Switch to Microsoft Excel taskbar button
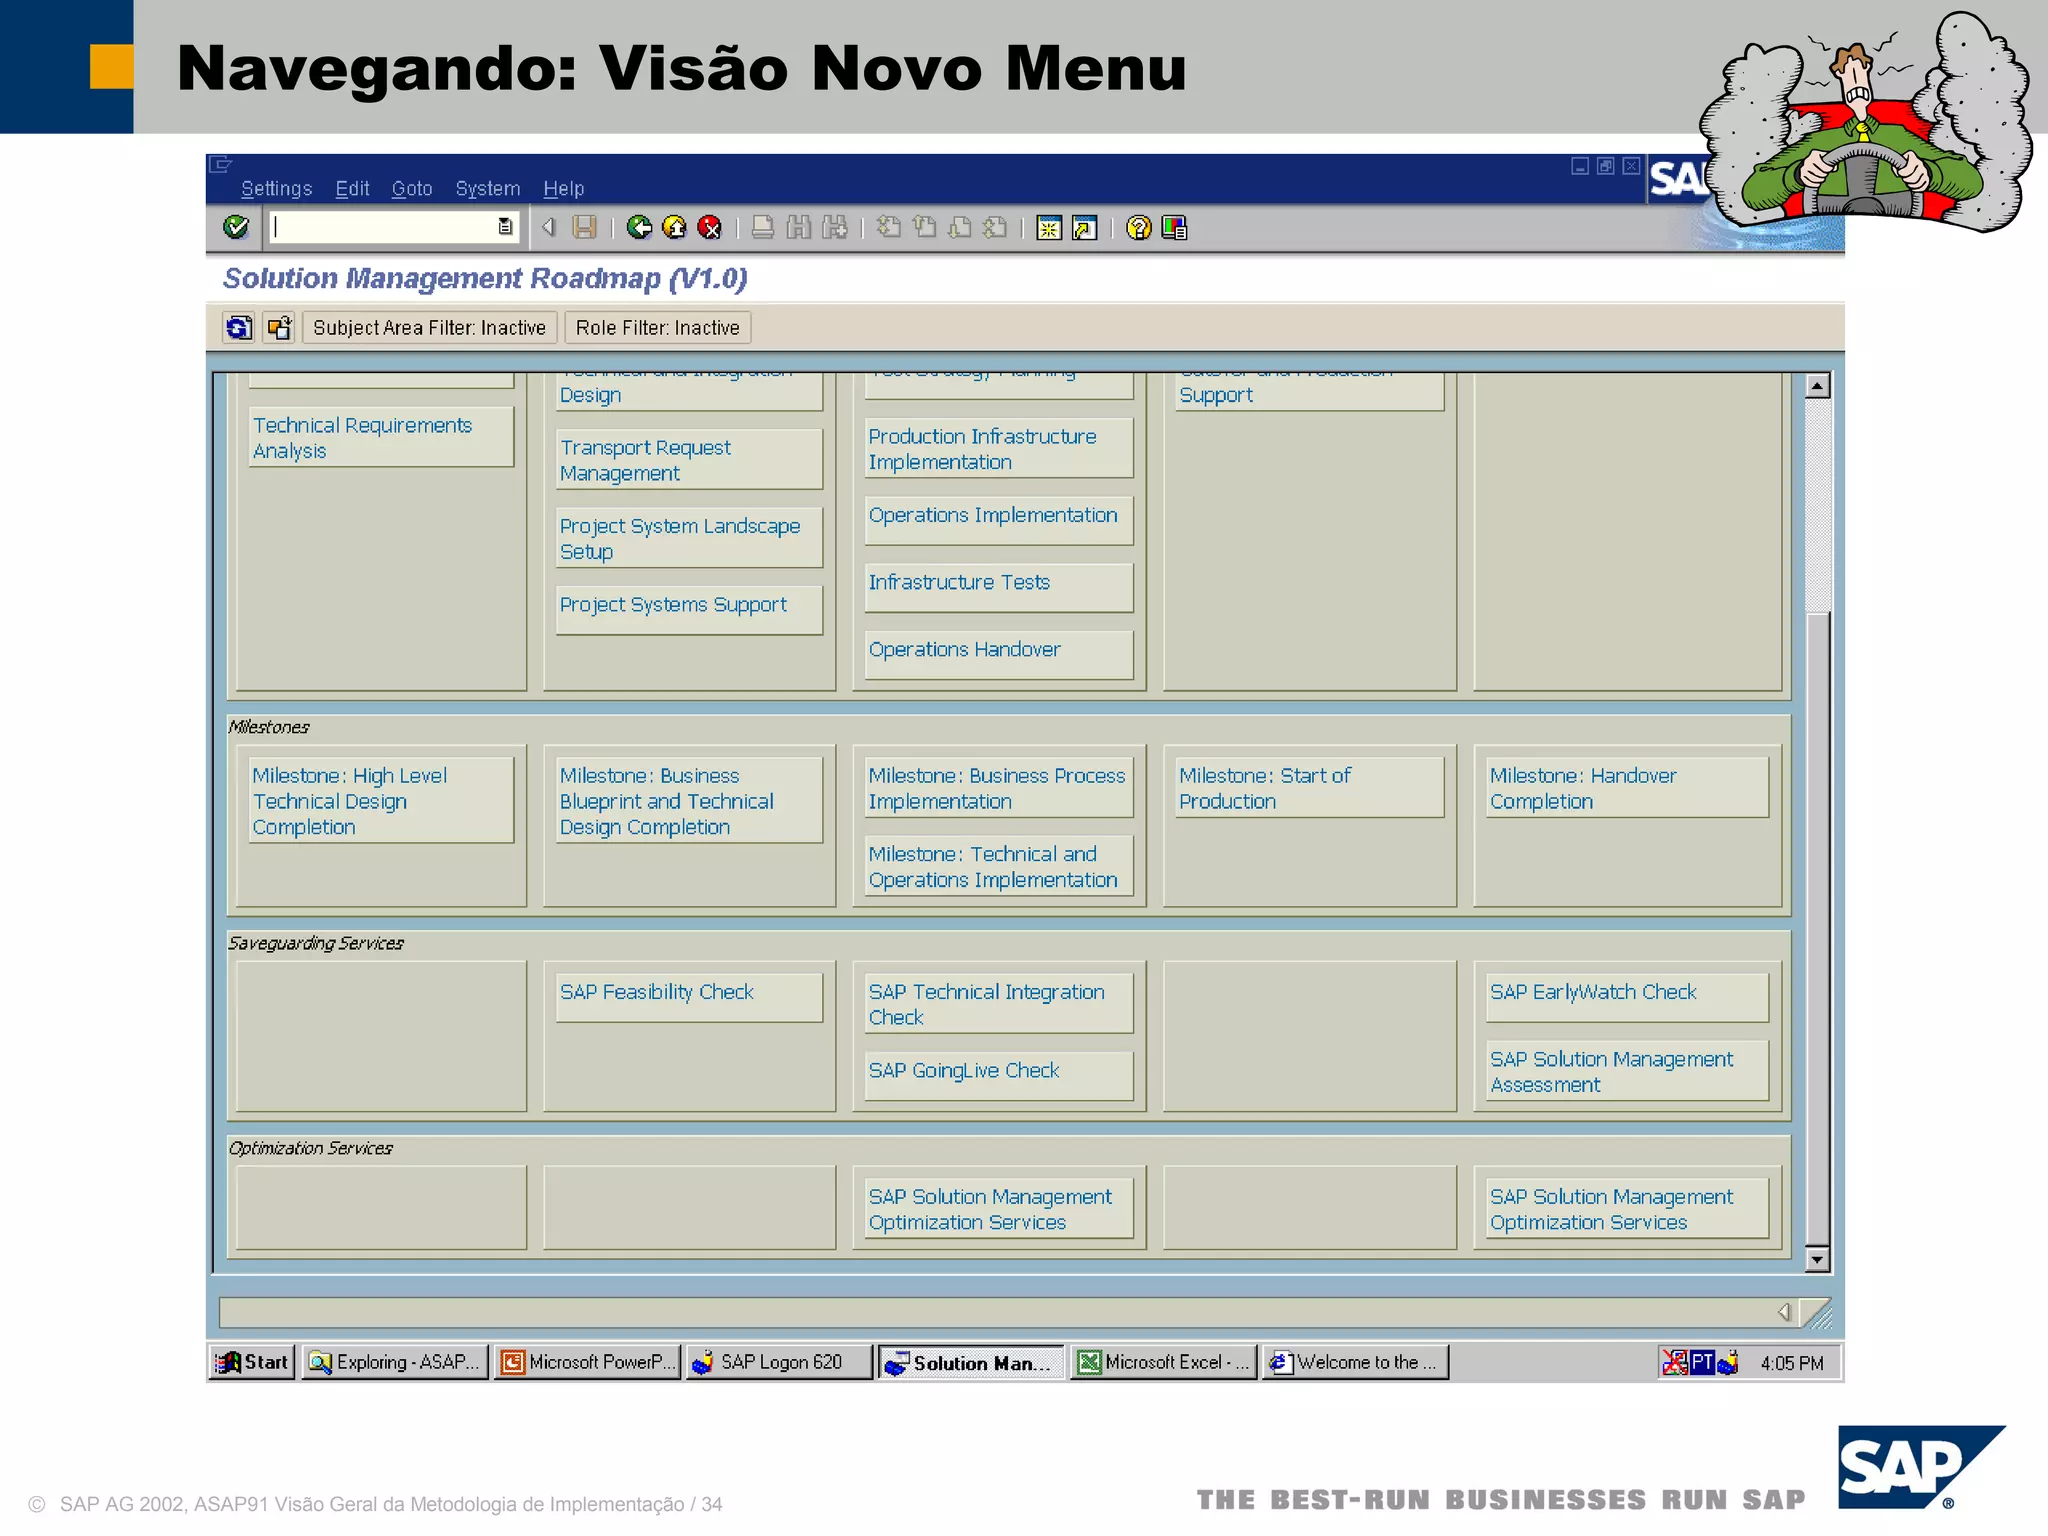The height and width of the screenshot is (1536, 2048). [1164, 1362]
